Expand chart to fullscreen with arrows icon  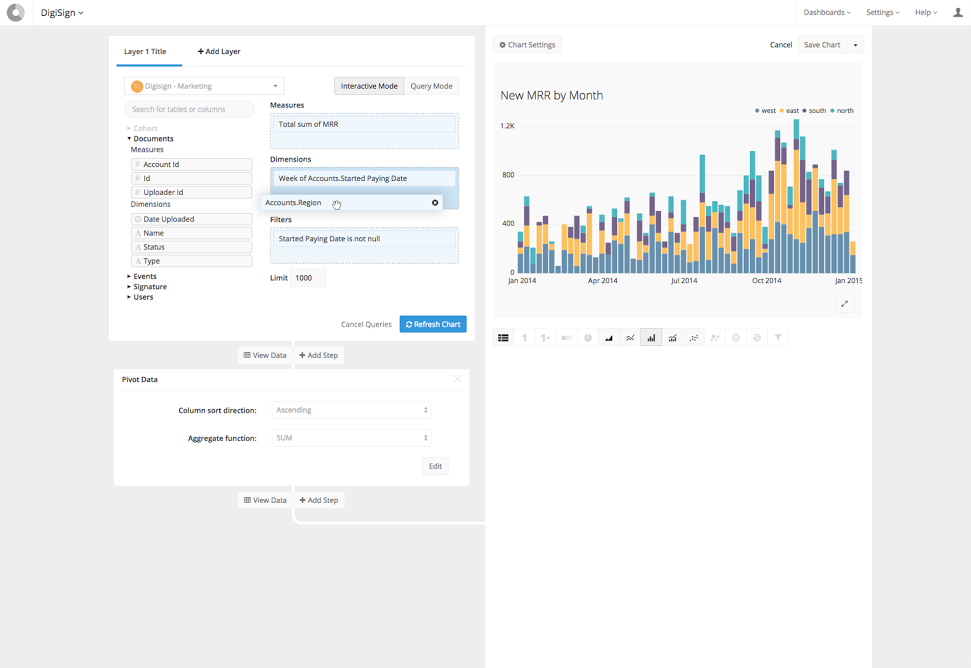coord(845,303)
